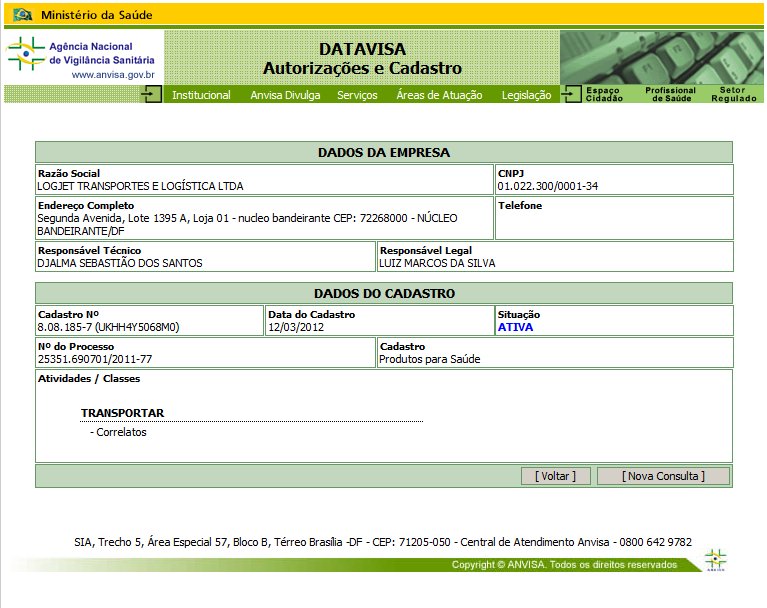Click the cadastro number 8.08.185-7 (UKHH4Y5068M0)
Image resolution: width=767 pixels, height=608 pixels.
pyautogui.click(x=109, y=327)
